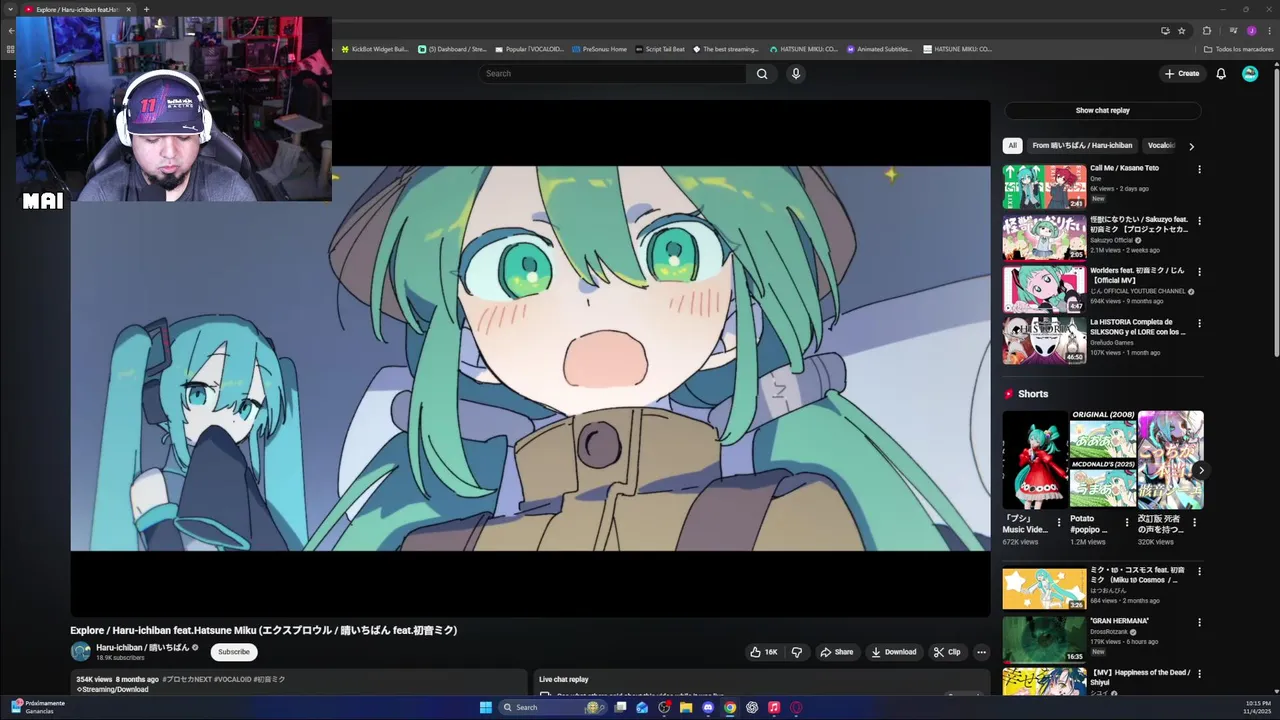Open the YouTube account avatar menu

click(1250, 73)
